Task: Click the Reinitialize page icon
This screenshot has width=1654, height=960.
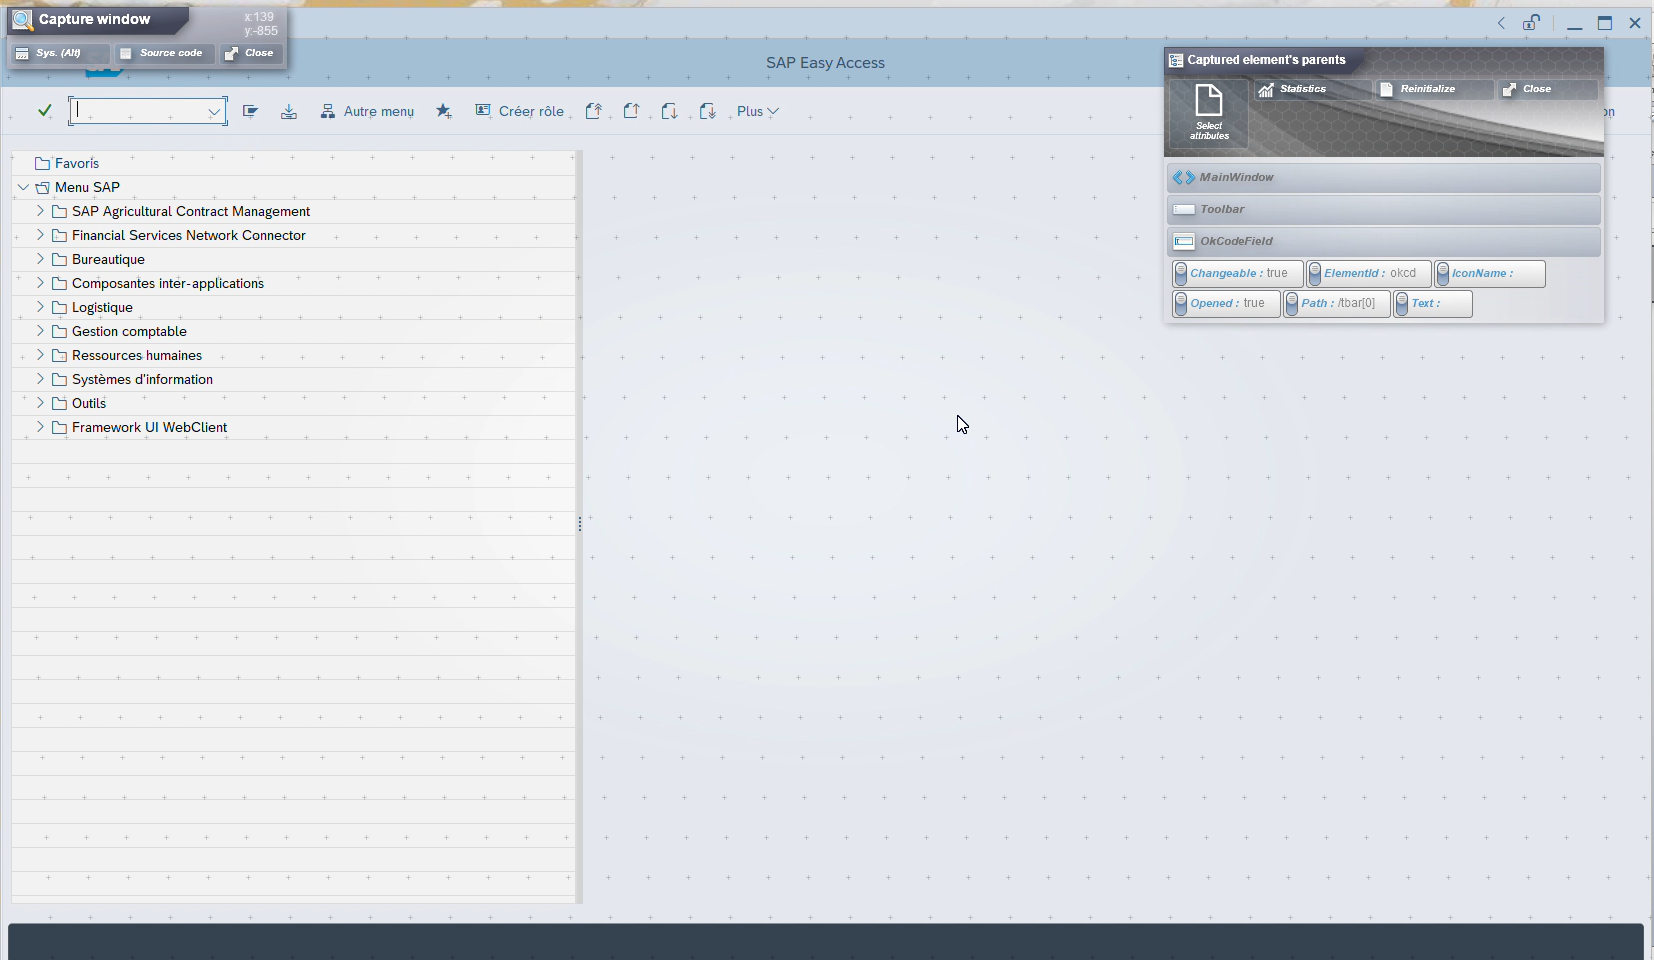Action: click(1386, 89)
